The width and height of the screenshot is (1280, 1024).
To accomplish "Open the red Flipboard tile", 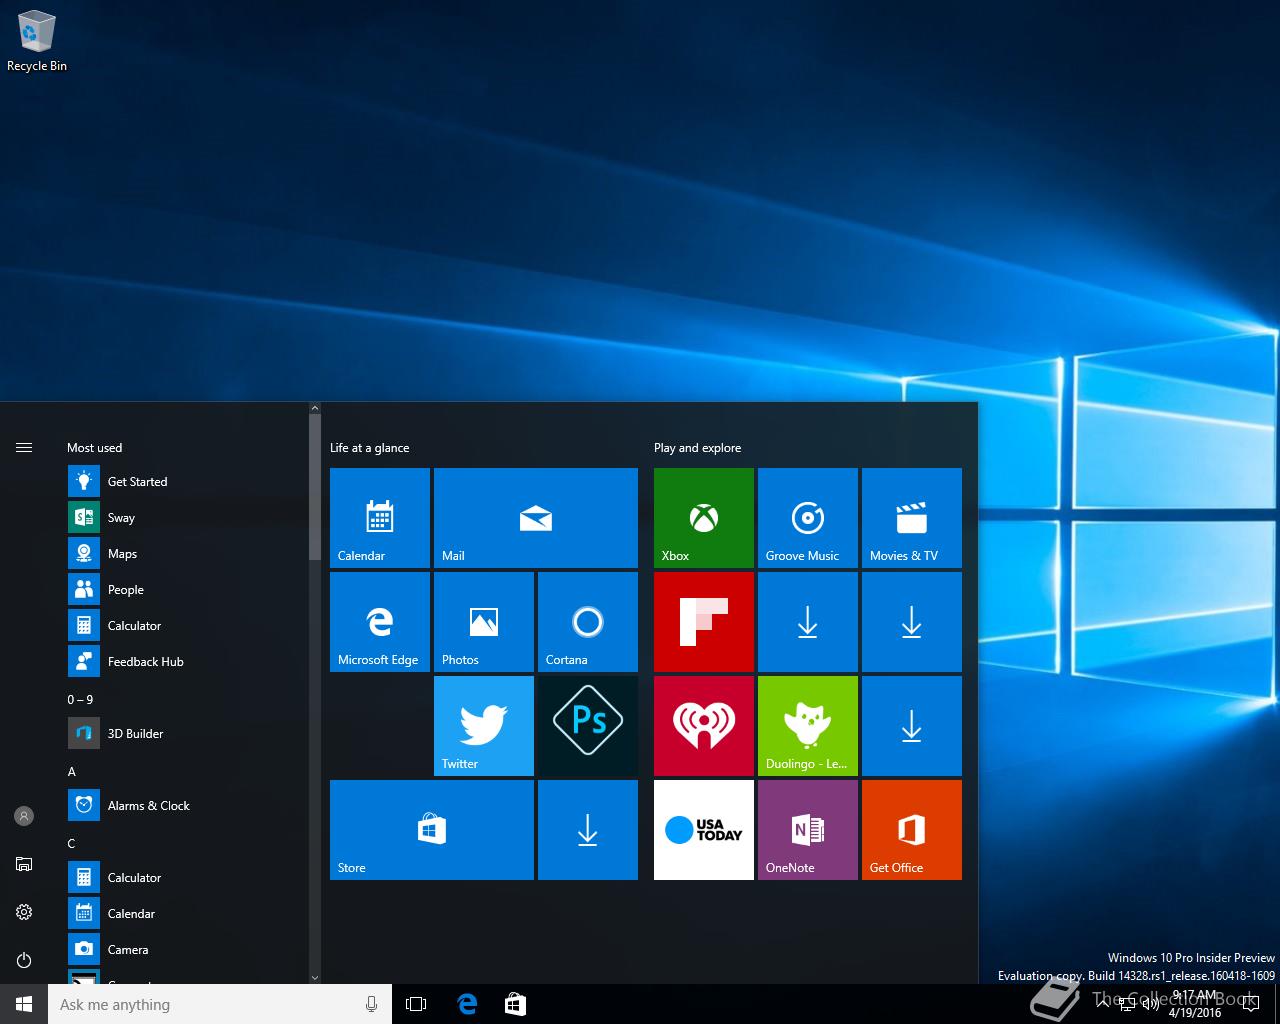I will pyautogui.click(x=704, y=622).
